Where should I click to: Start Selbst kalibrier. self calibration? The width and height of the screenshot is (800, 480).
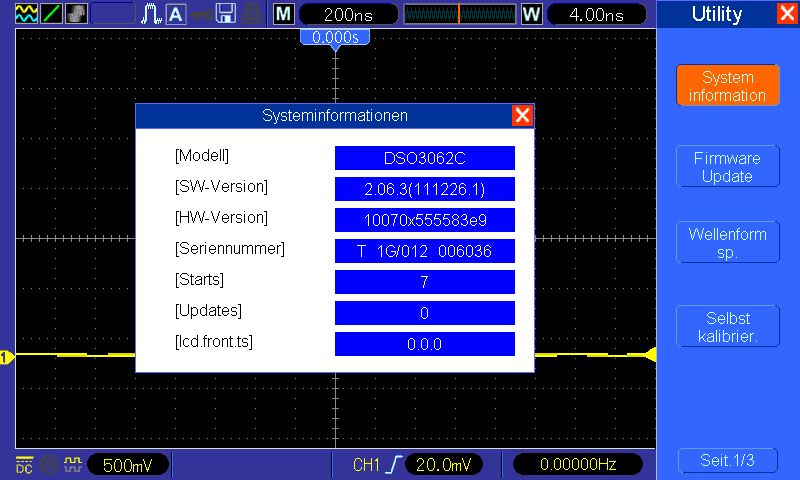click(728, 326)
